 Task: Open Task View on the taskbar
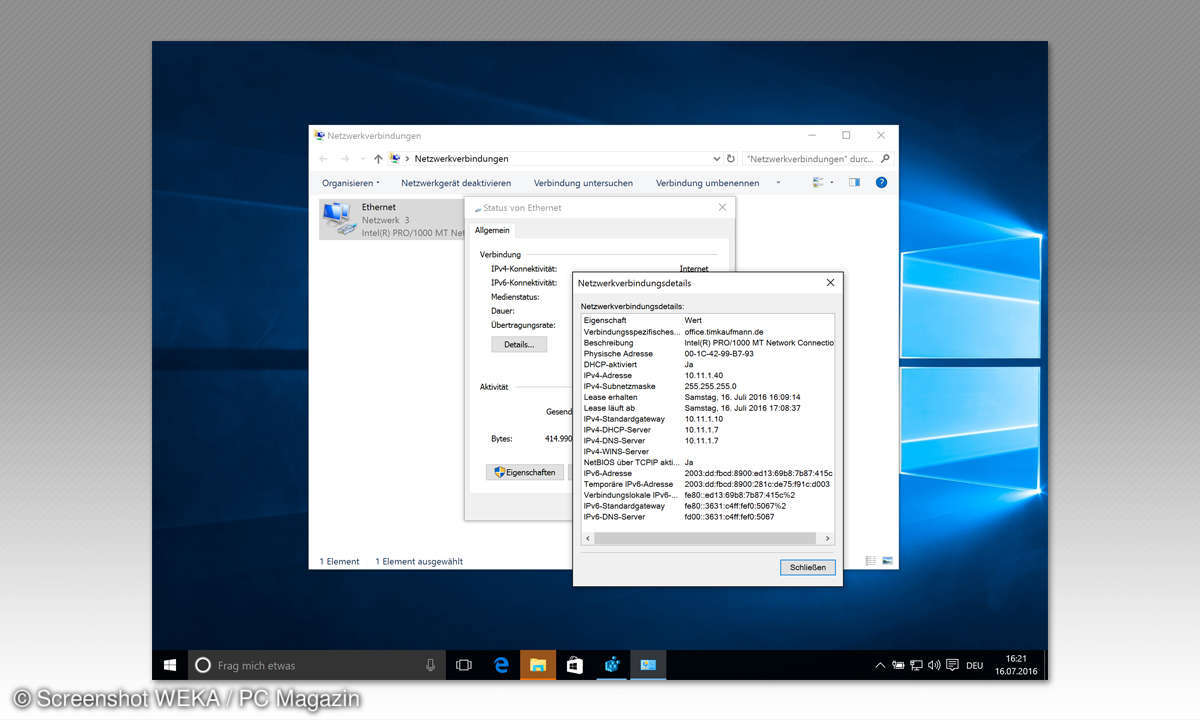(x=464, y=665)
